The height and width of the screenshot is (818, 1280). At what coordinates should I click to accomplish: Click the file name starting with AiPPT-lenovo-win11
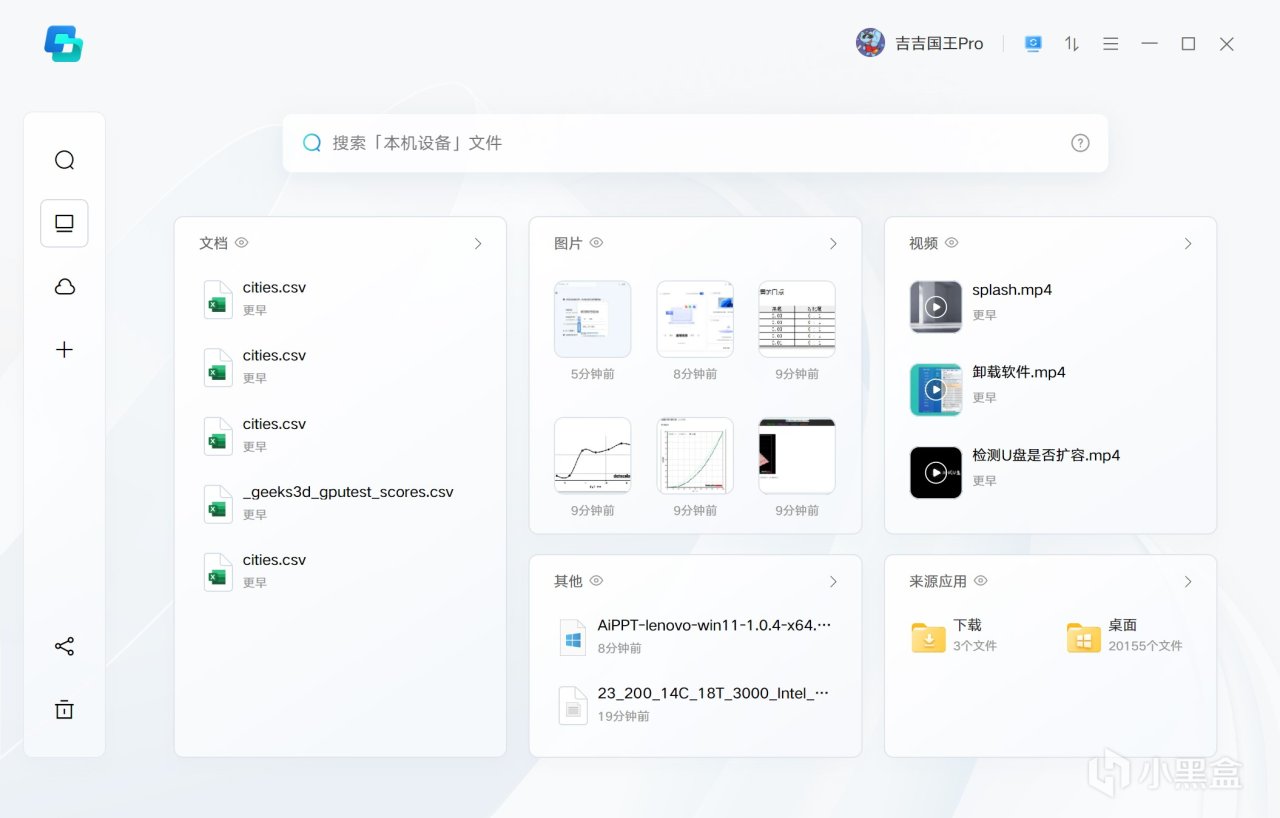714,625
